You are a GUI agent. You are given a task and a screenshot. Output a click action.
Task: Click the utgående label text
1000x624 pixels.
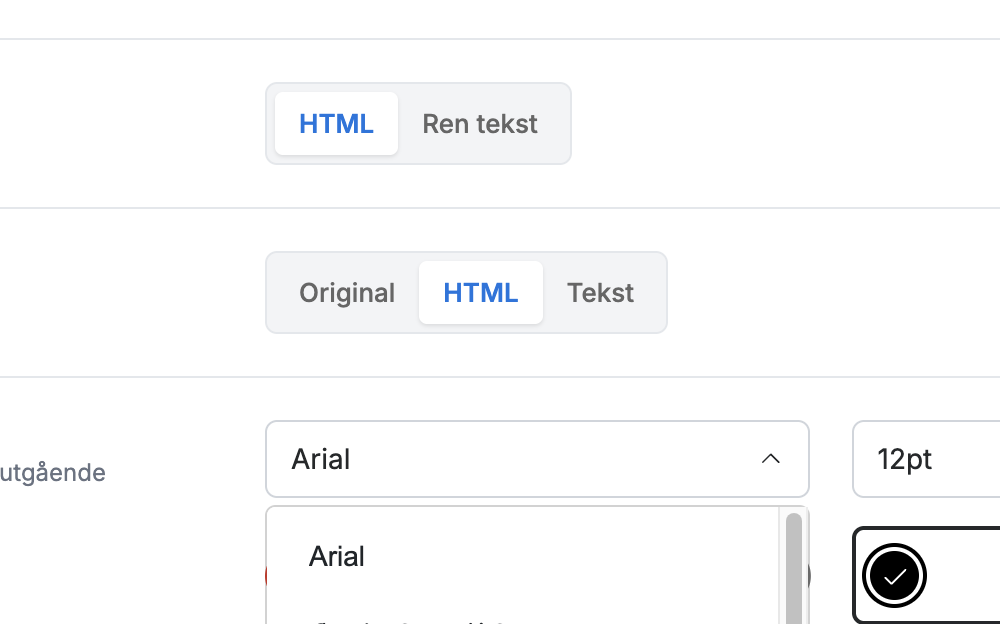point(52,473)
